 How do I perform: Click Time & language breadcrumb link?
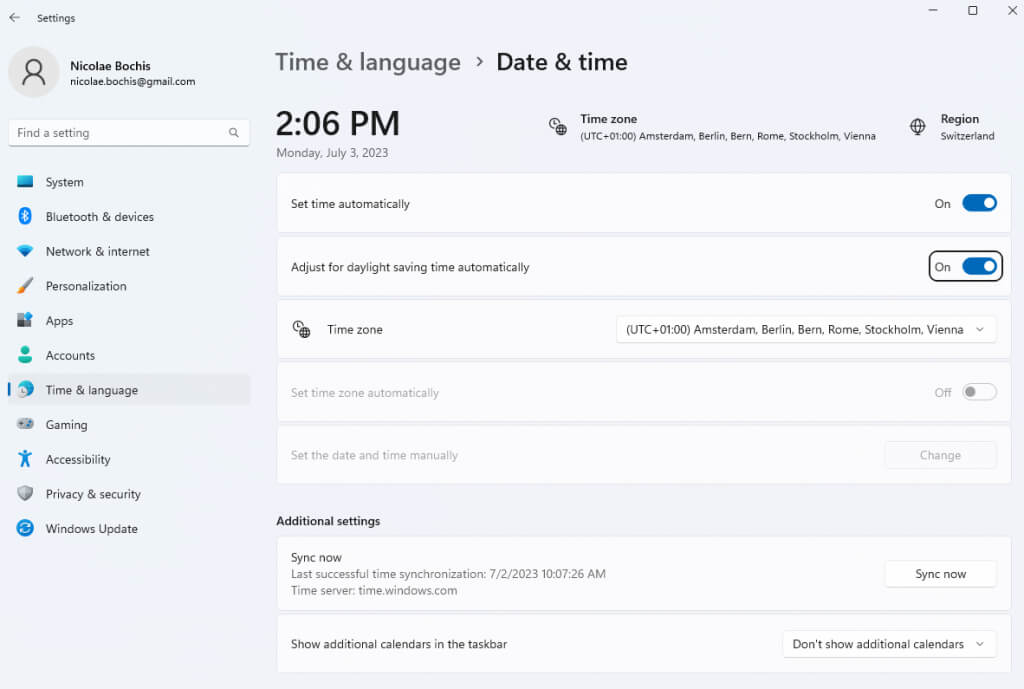coord(368,62)
